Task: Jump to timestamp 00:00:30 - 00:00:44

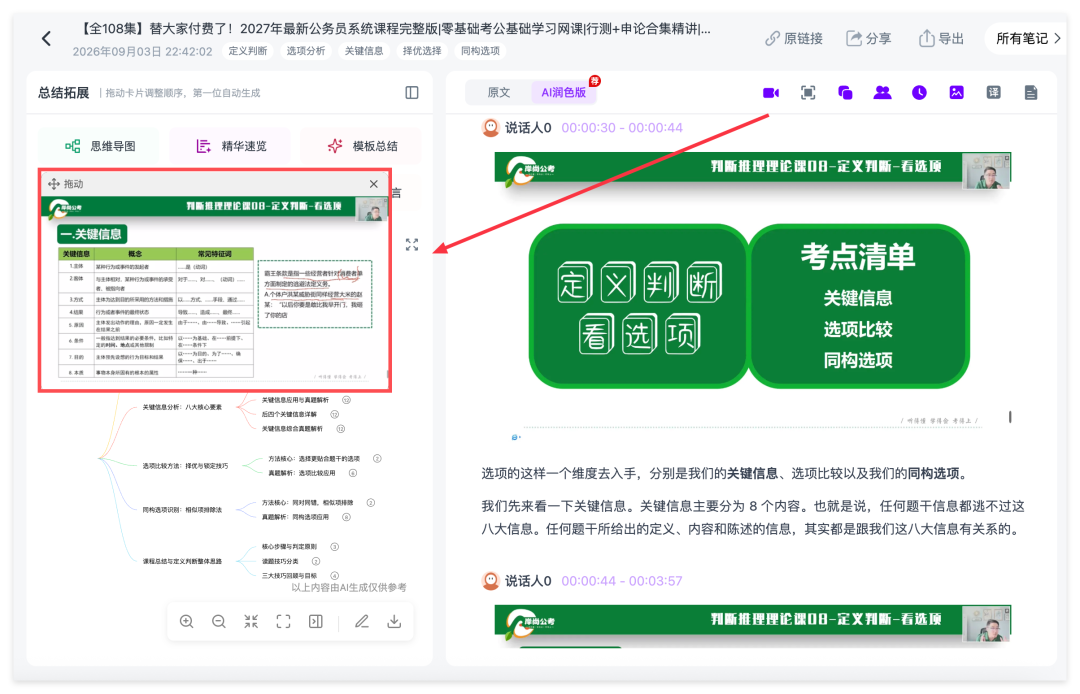Action: click(x=622, y=127)
